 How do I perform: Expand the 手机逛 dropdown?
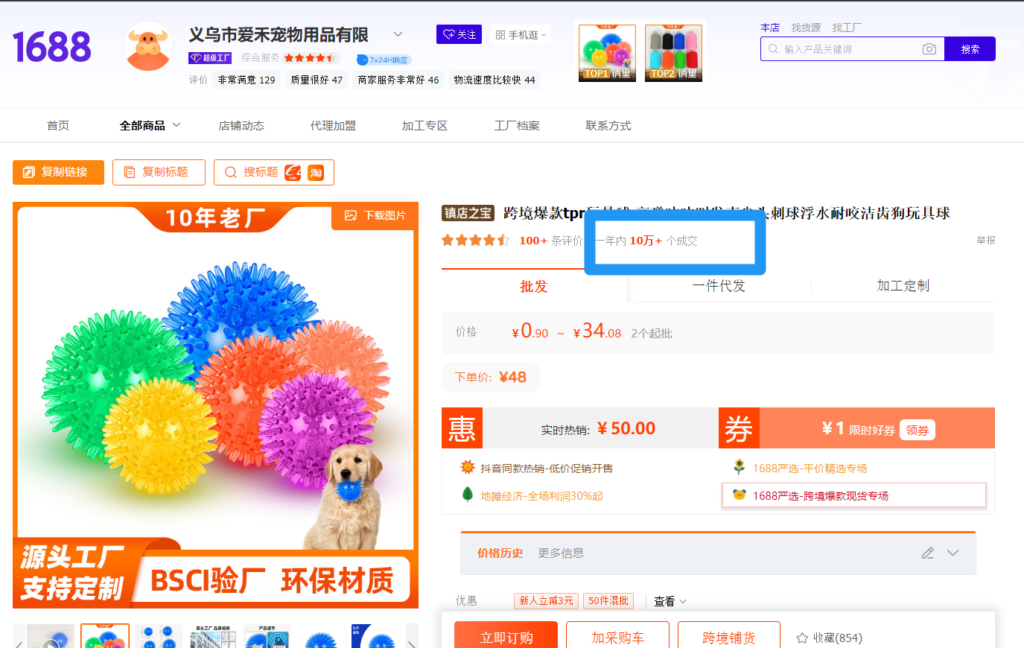tap(522, 35)
